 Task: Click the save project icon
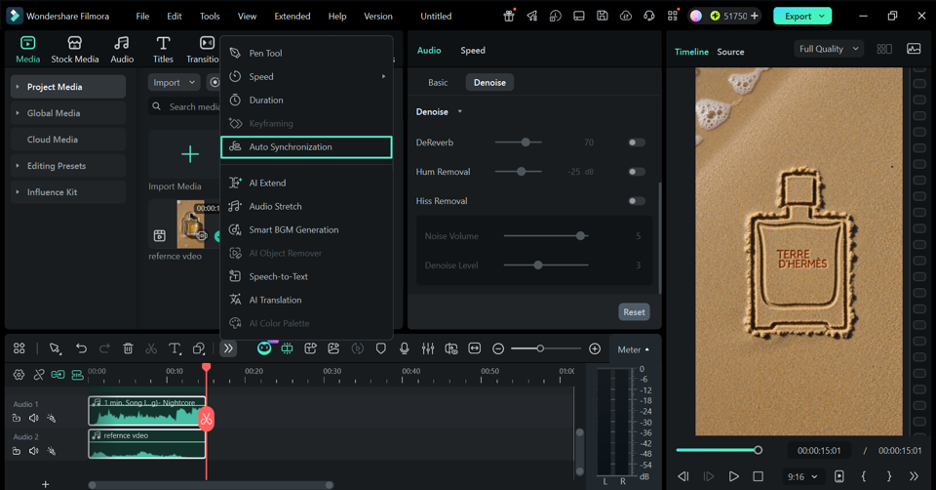[602, 16]
